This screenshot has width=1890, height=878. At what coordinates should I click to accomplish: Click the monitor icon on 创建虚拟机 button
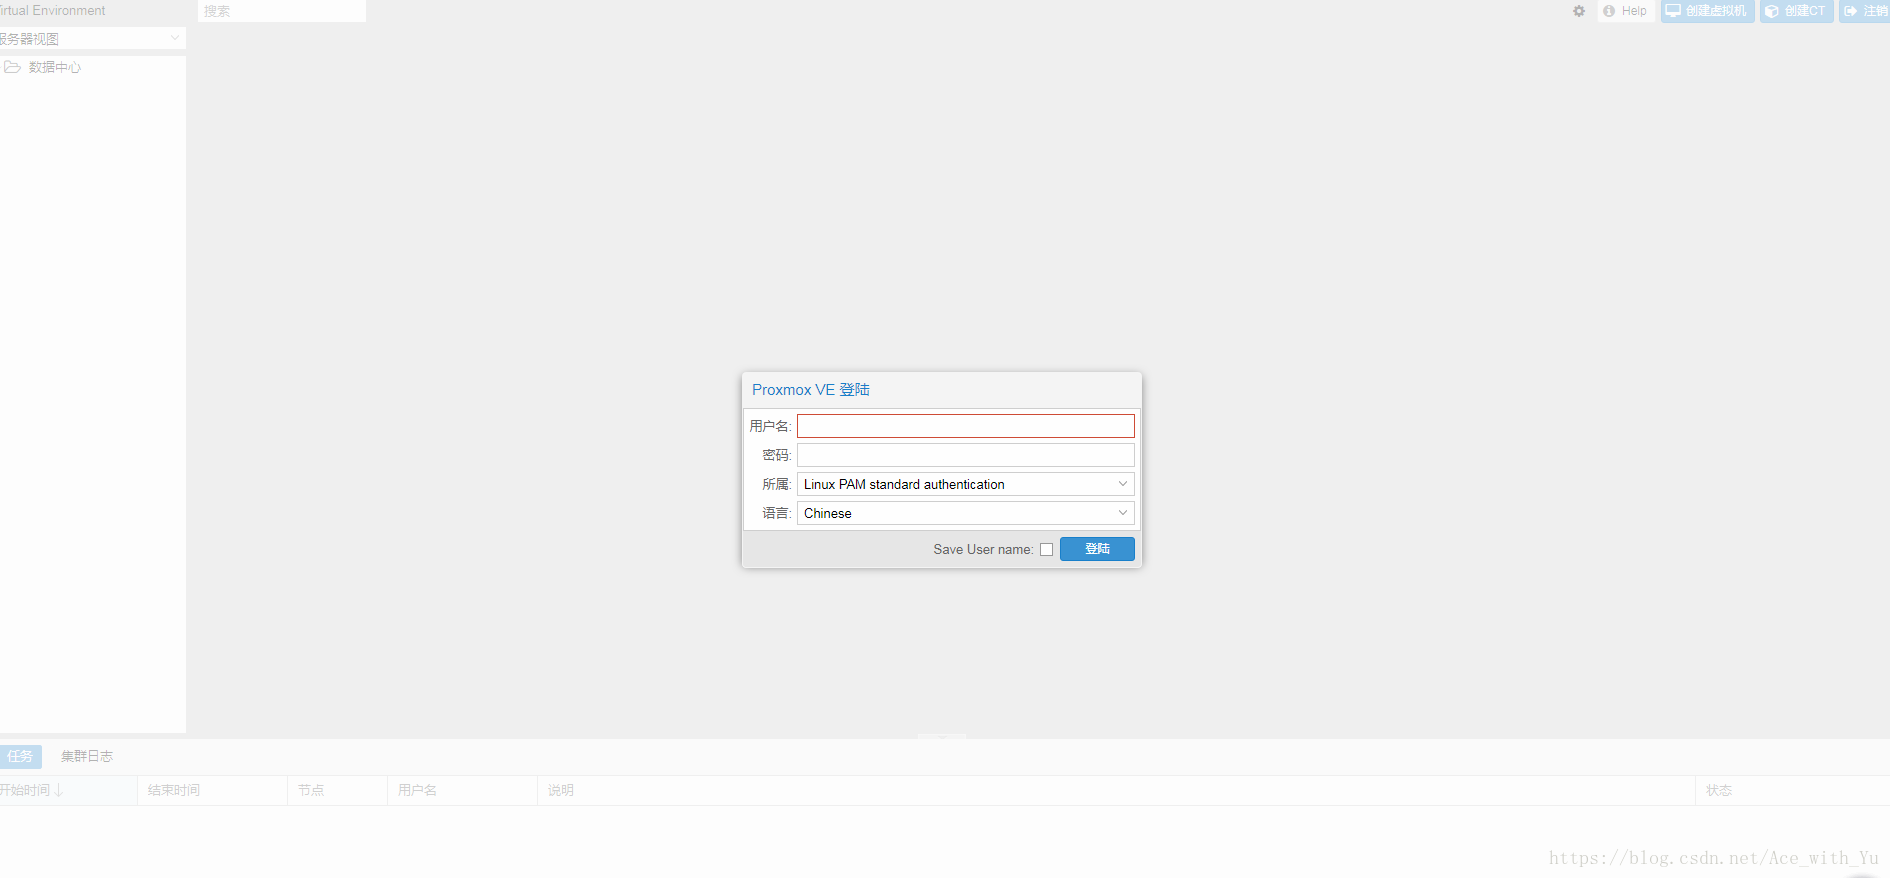pyautogui.click(x=1673, y=11)
